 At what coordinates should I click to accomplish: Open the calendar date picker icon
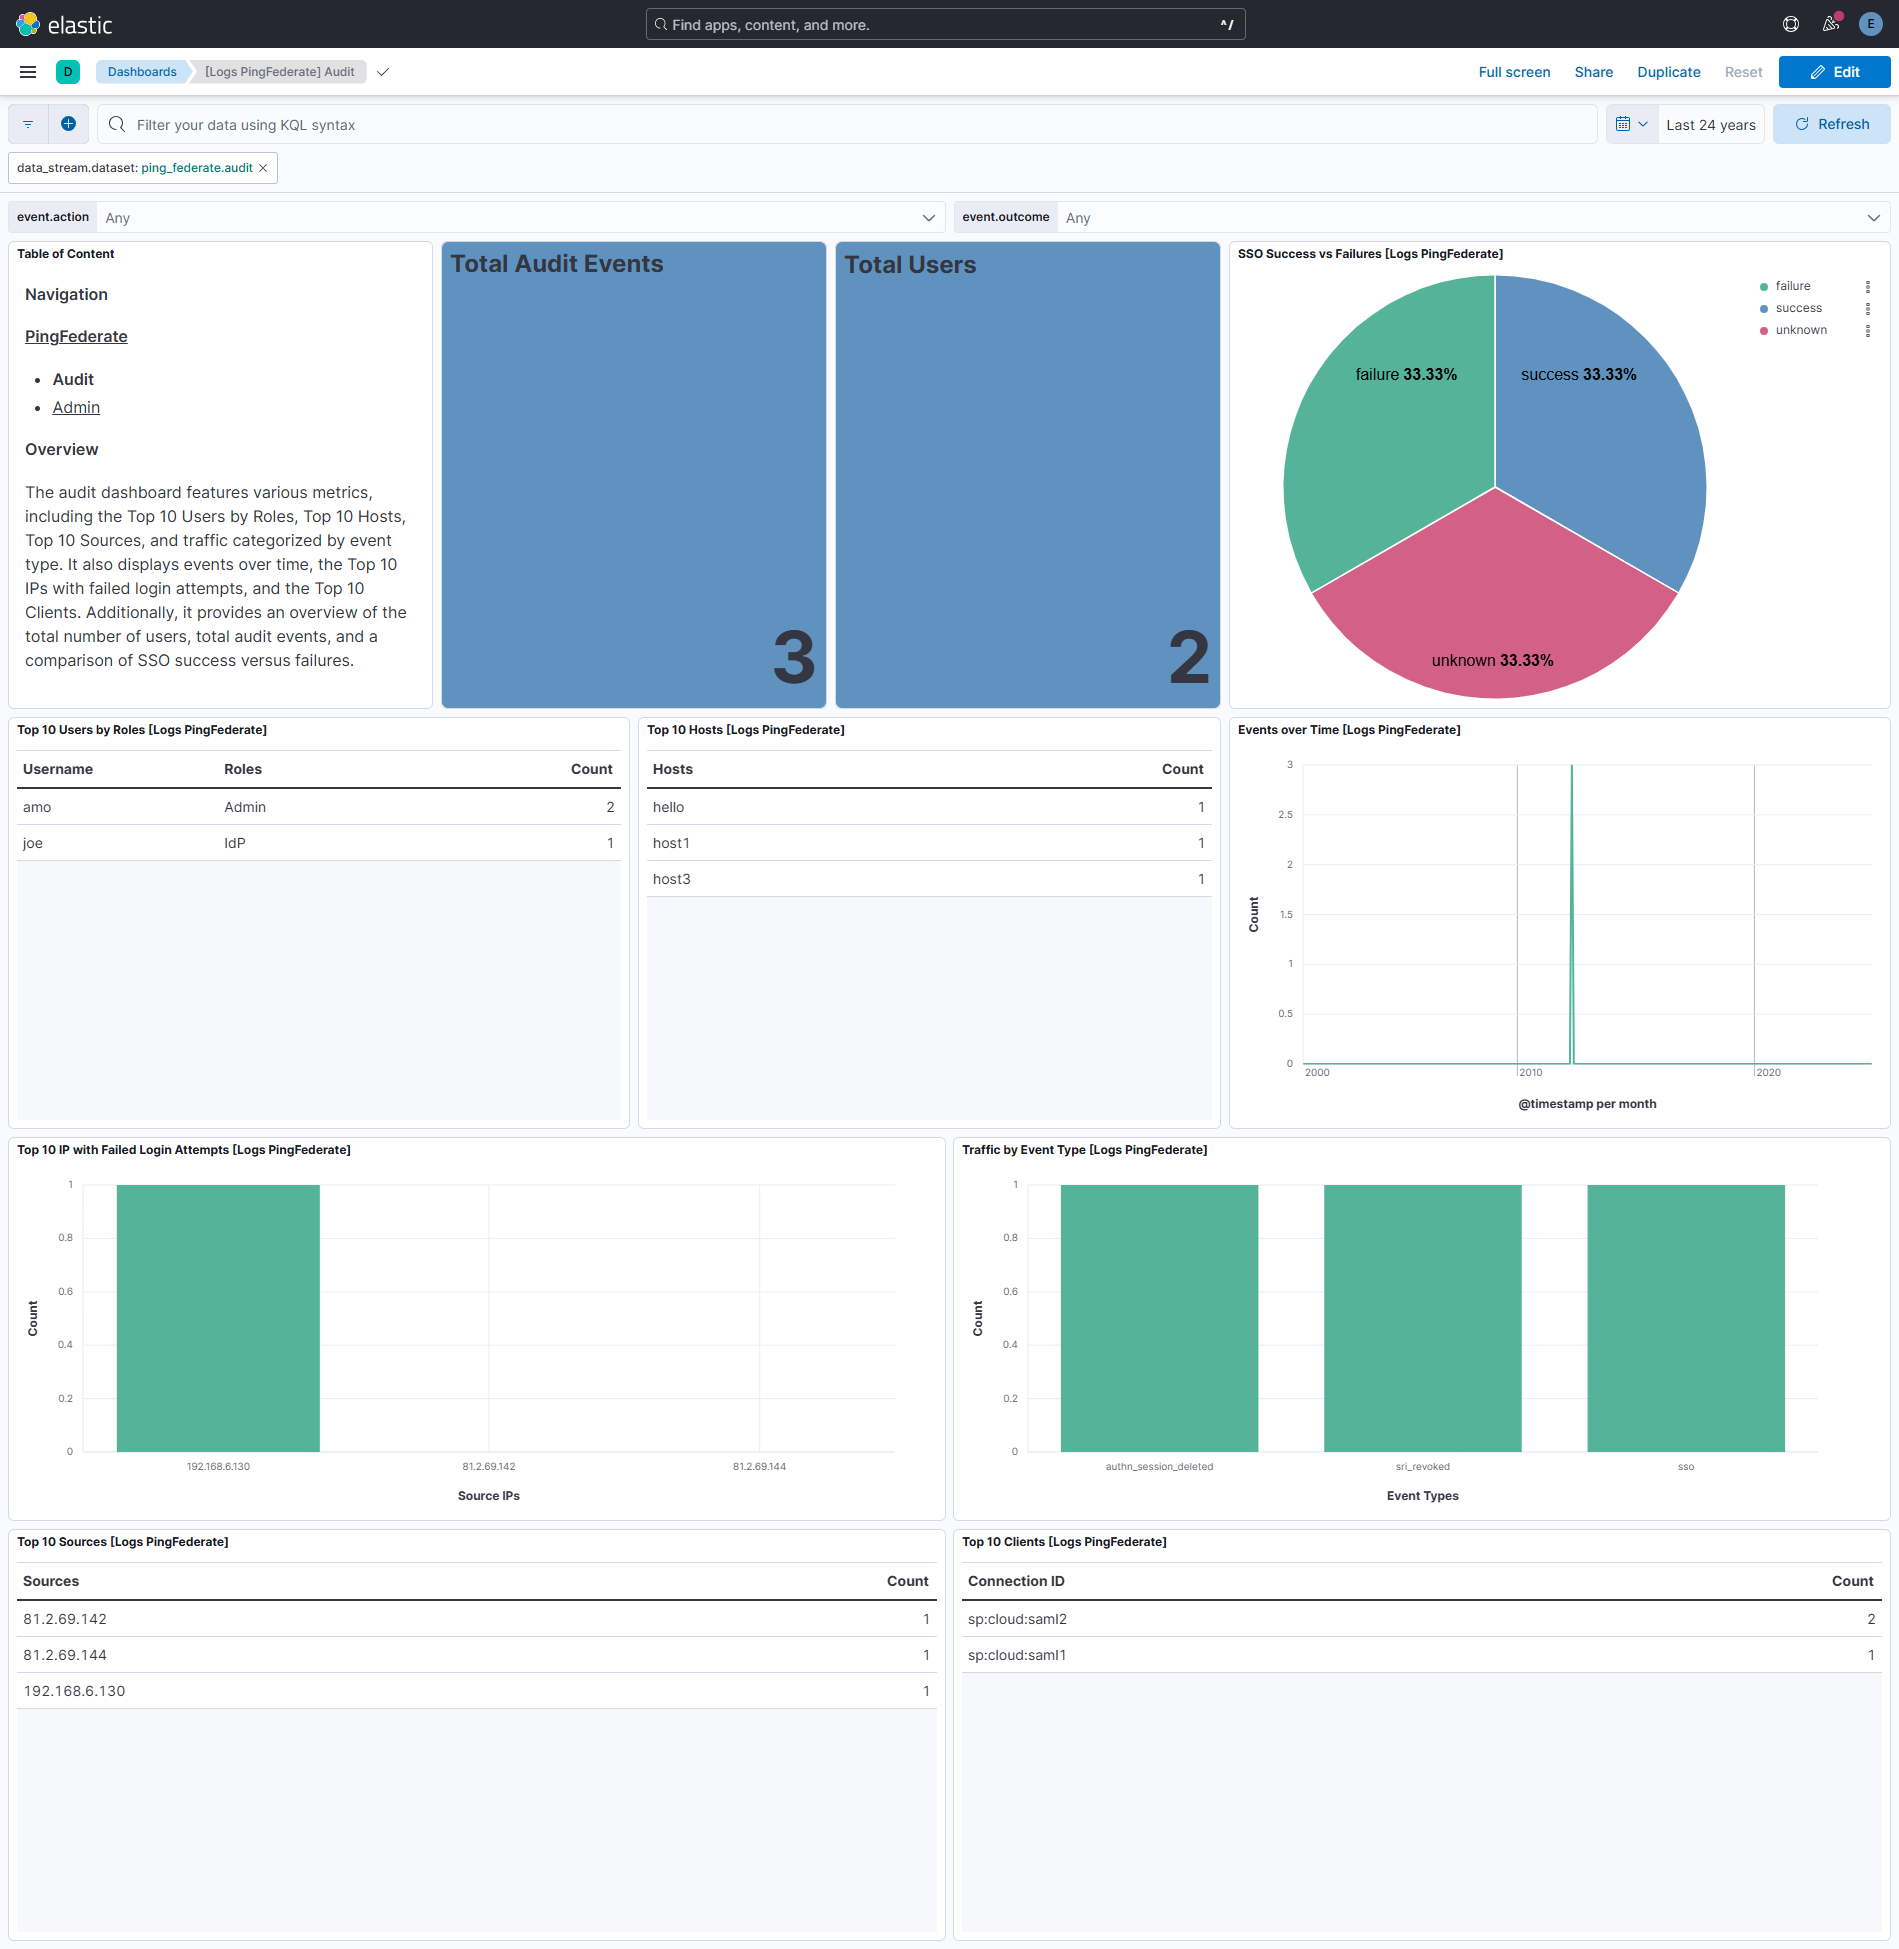point(1628,123)
